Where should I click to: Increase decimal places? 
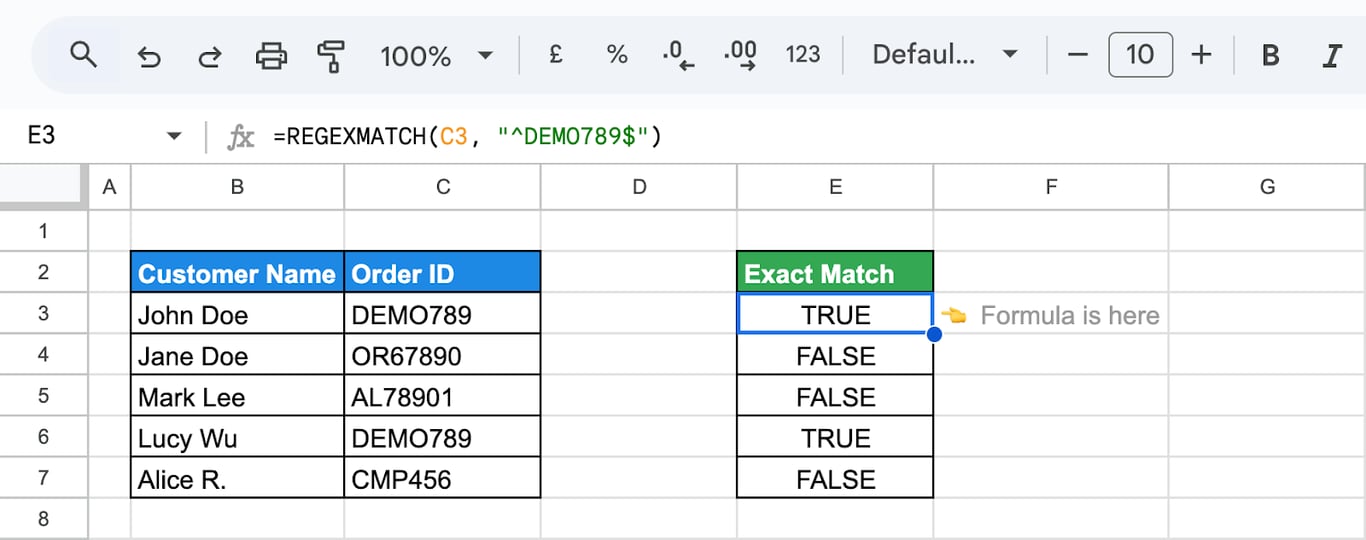741,55
